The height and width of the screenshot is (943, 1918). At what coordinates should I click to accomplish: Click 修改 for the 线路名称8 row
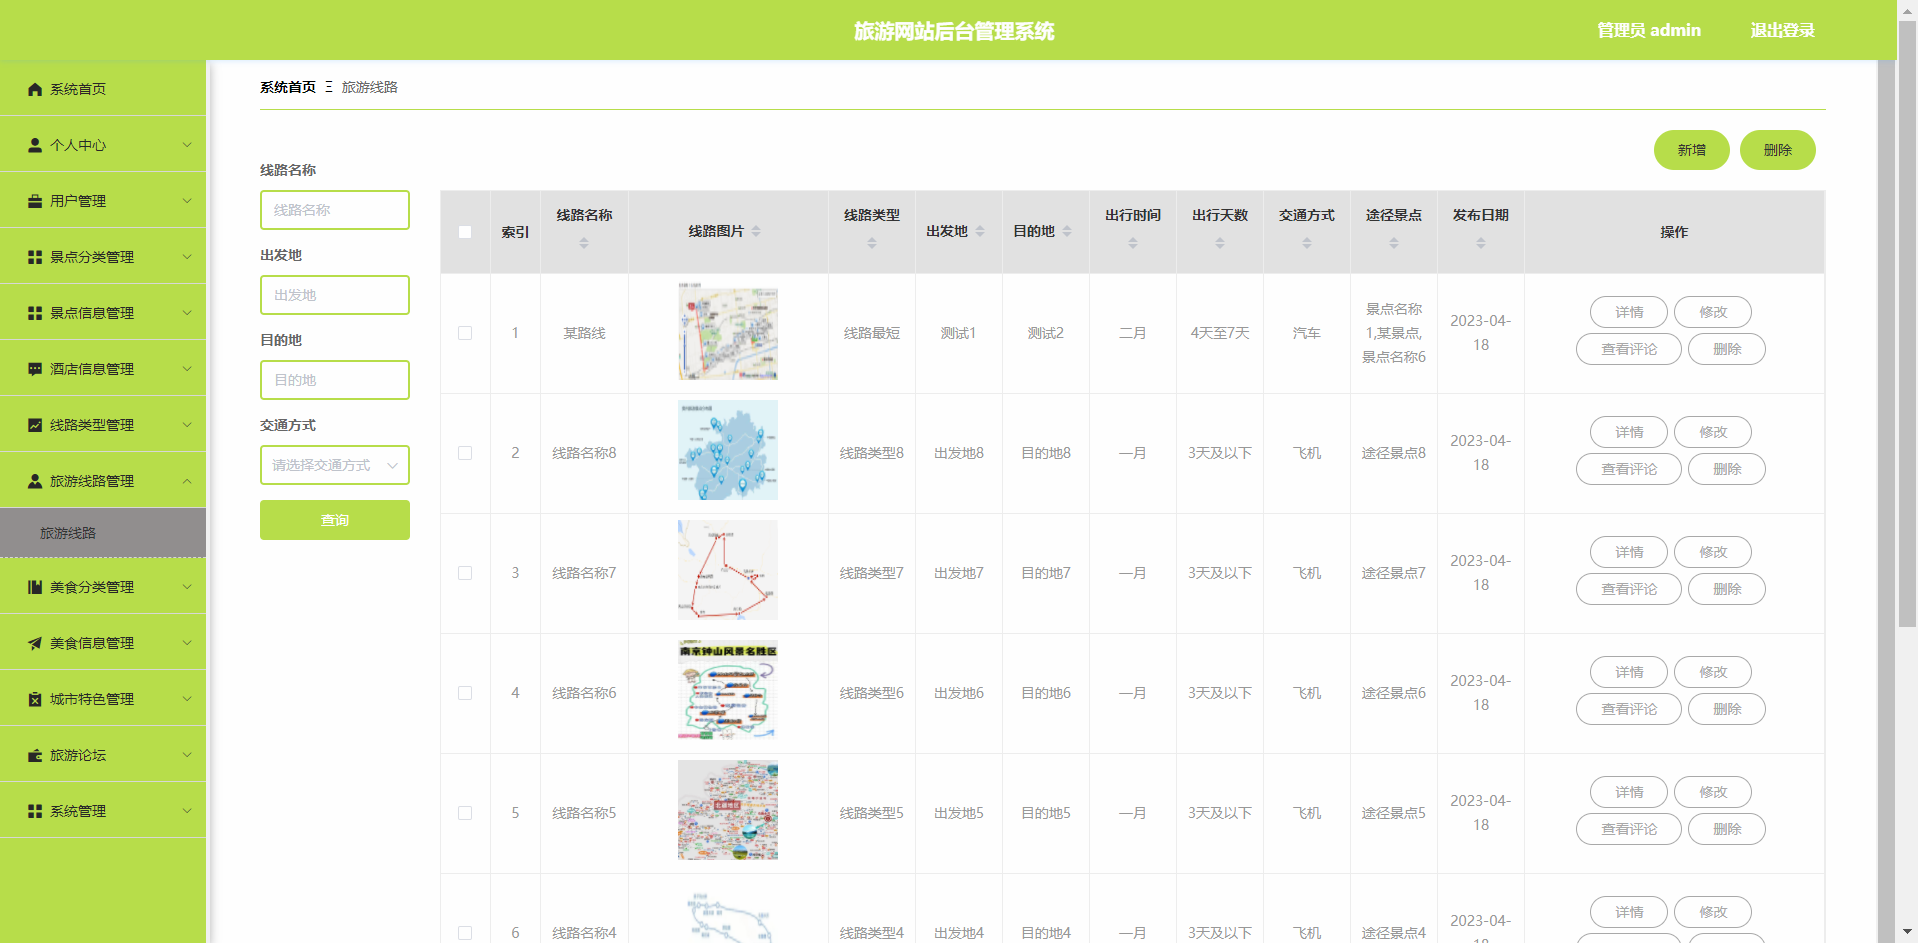[1713, 432]
